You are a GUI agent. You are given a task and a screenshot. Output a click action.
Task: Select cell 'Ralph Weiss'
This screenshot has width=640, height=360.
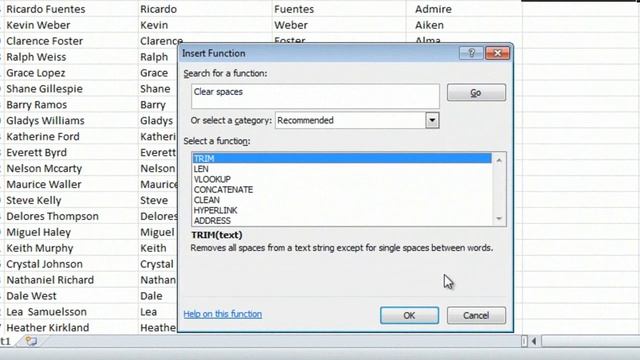pyautogui.click(x=71, y=57)
